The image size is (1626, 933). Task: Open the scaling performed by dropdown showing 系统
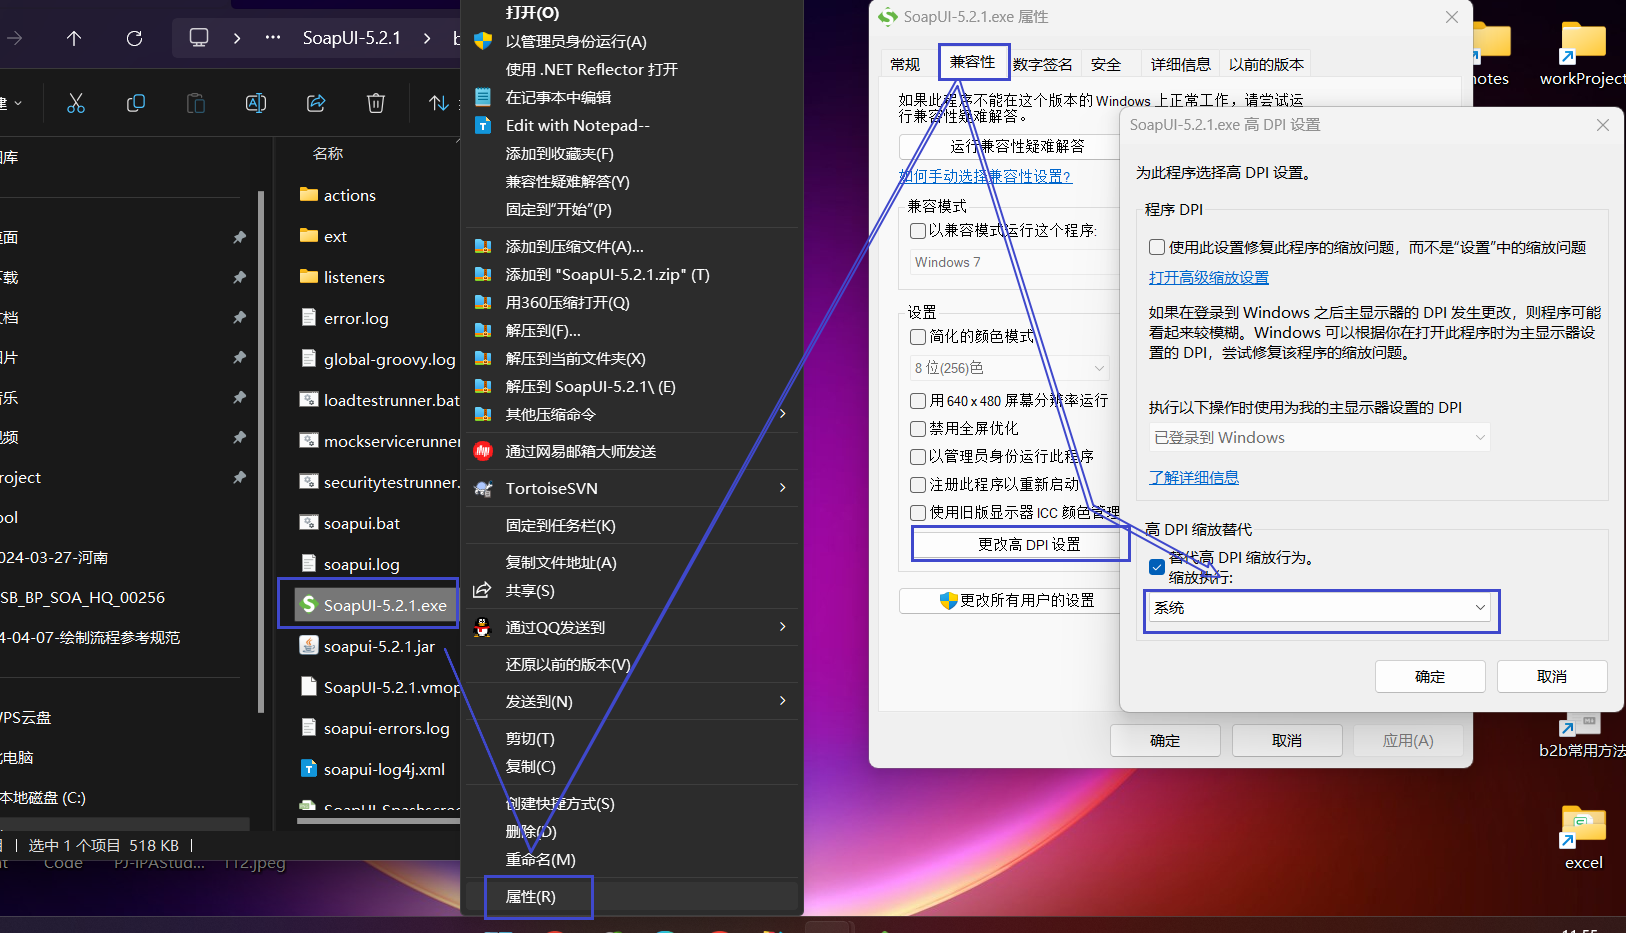pyautogui.click(x=1320, y=608)
